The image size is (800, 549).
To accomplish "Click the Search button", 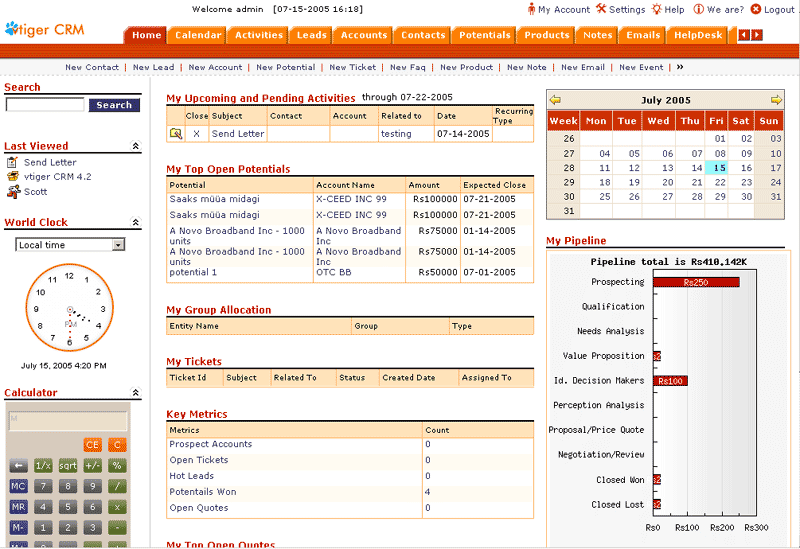I will 114,105.
